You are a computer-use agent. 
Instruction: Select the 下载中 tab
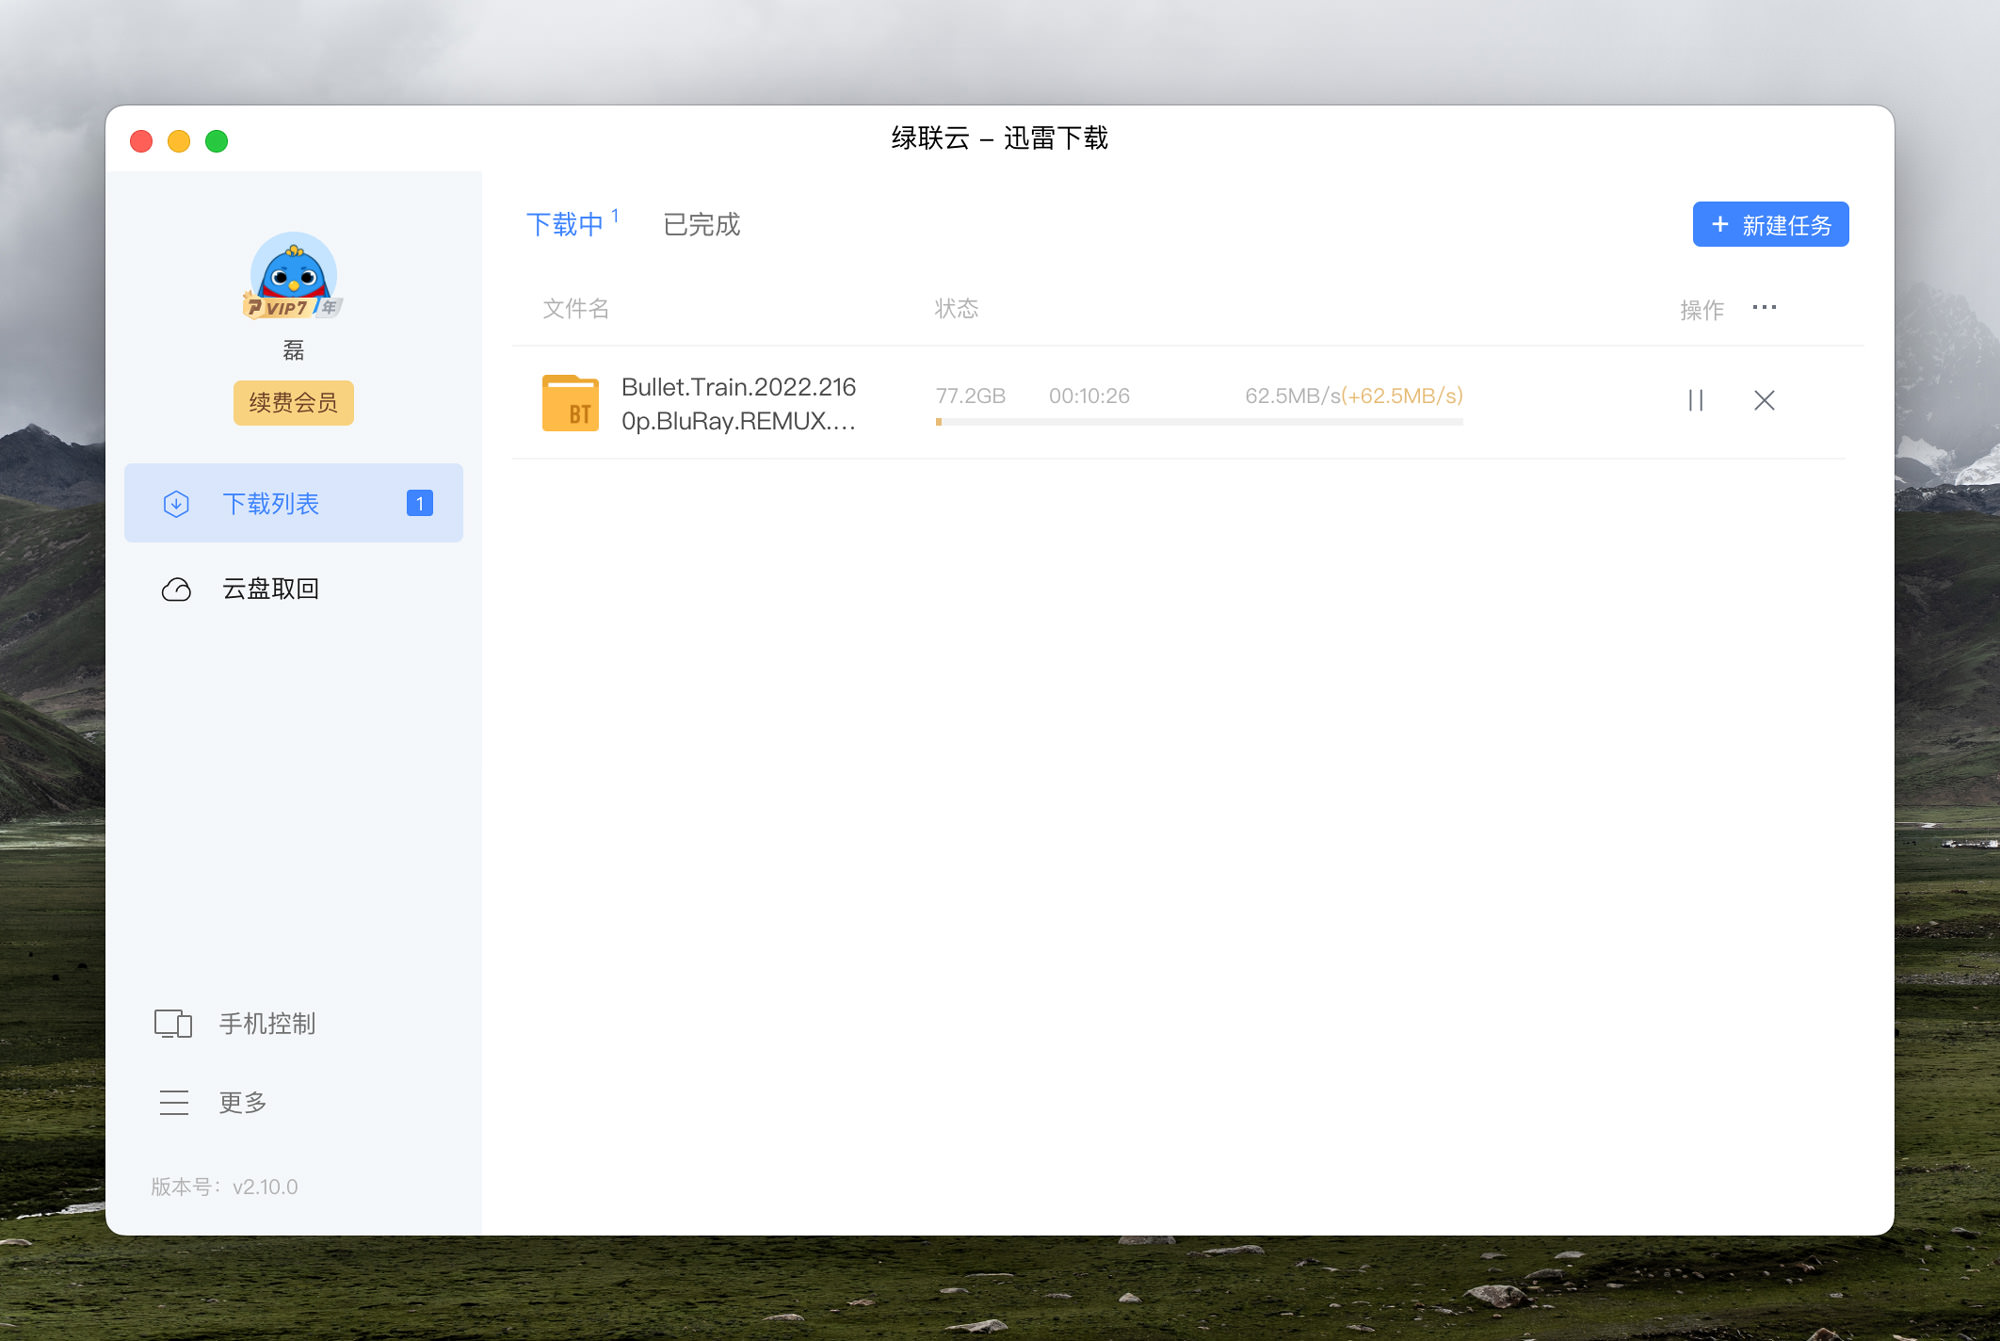565,224
